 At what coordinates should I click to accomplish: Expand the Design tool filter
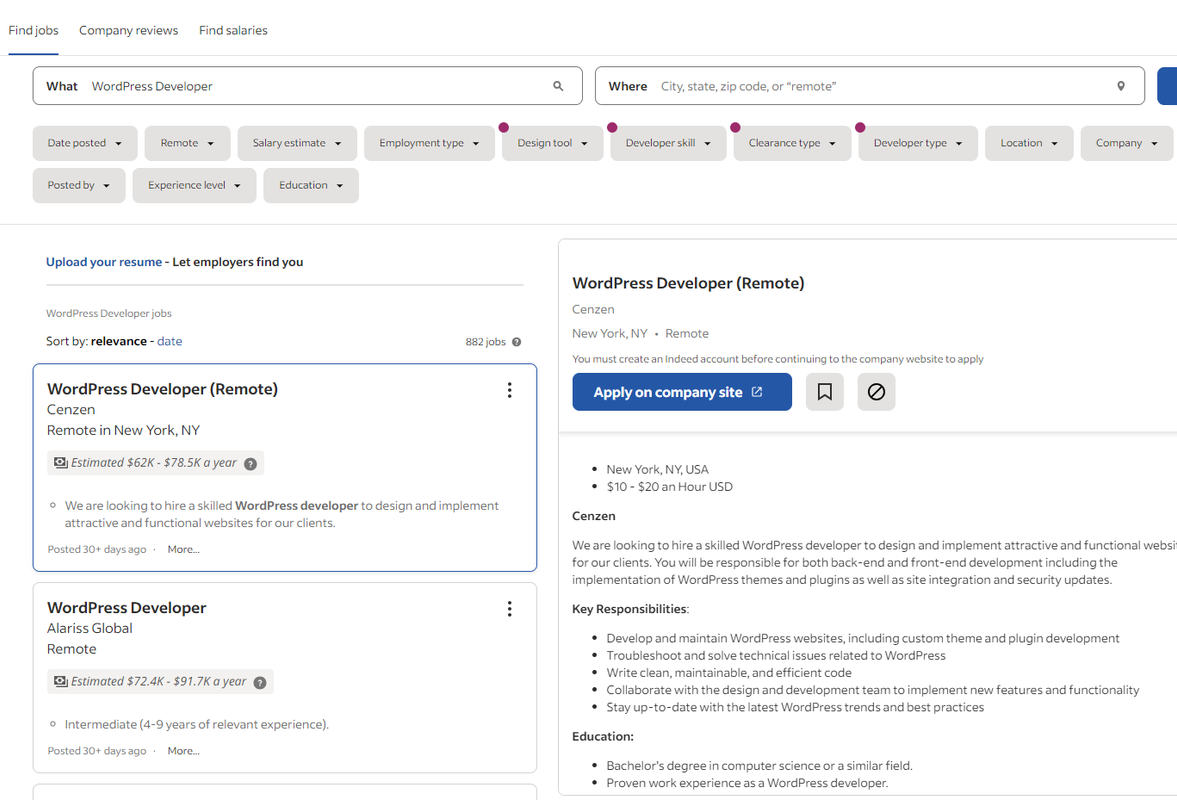[x=552, y=143]
